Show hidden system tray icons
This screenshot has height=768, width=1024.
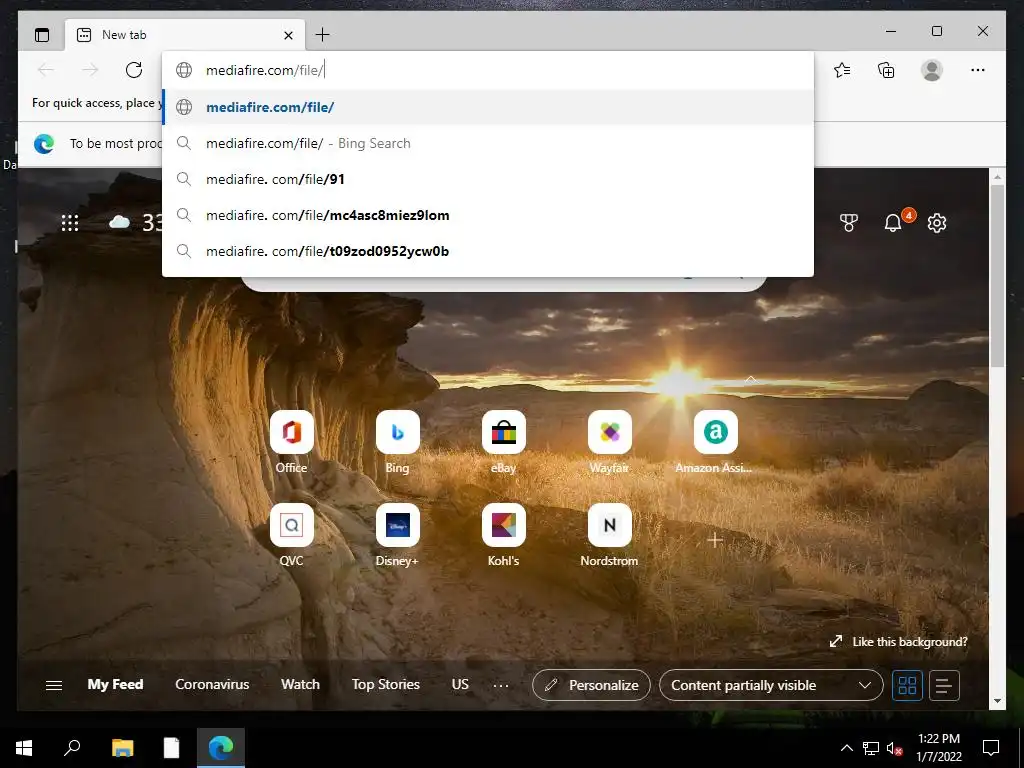tap(846, 748)
